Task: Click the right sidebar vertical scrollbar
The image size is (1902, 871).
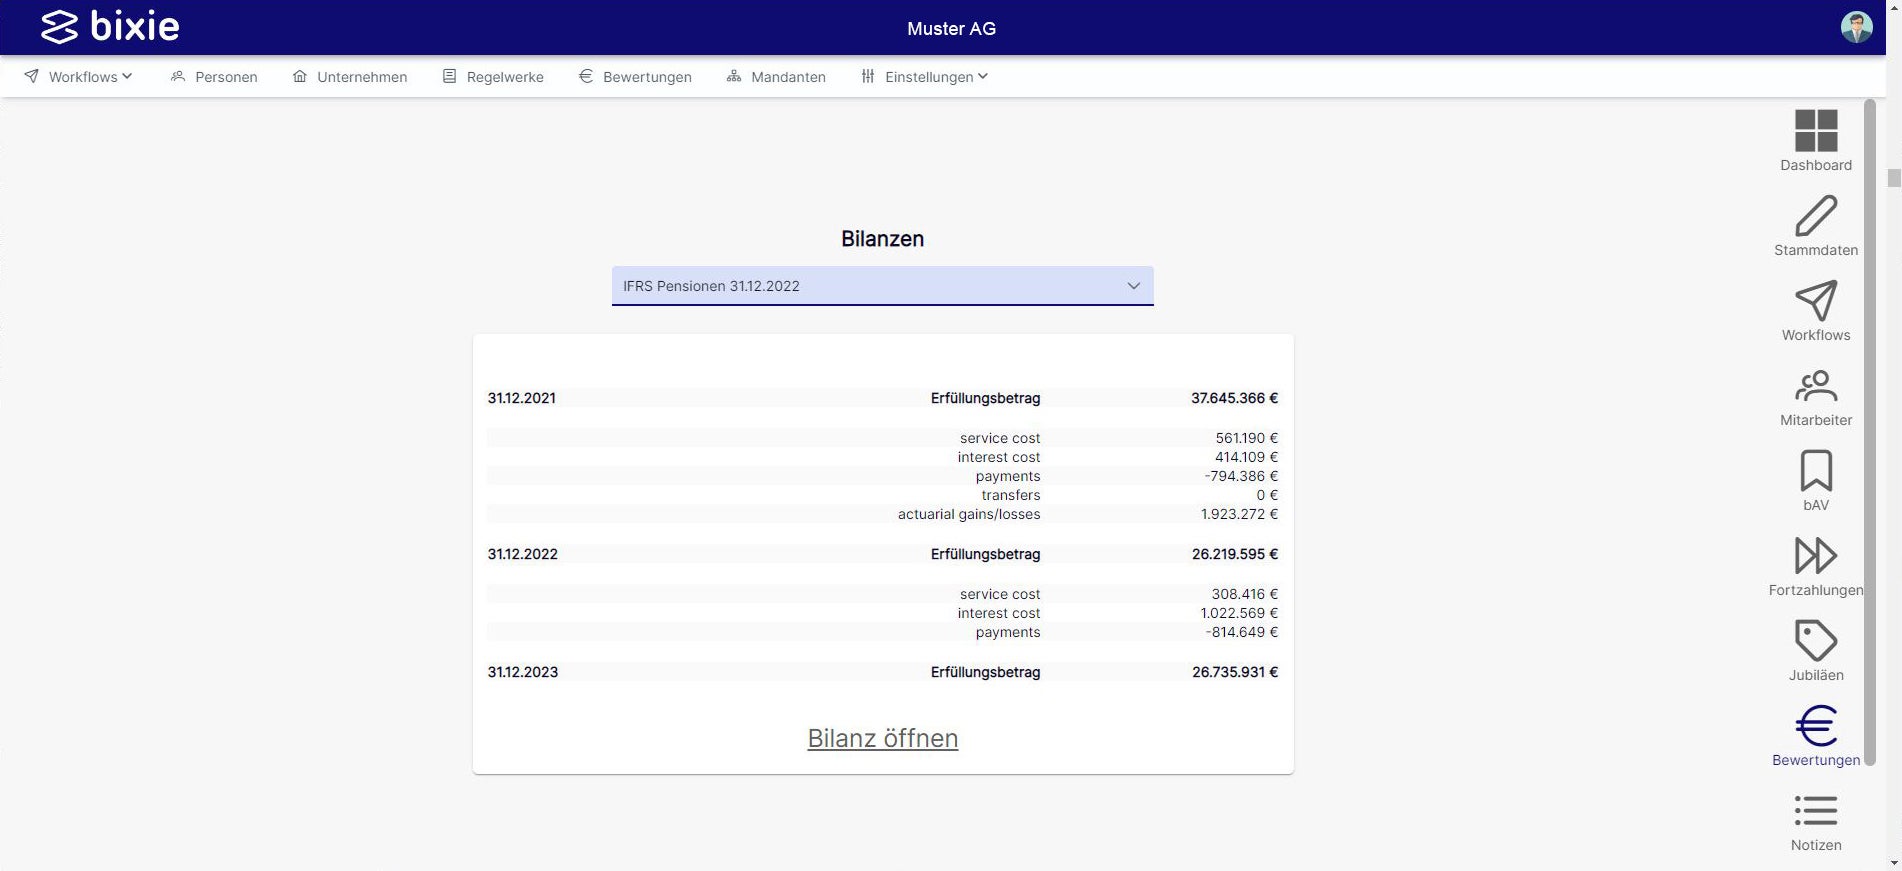Action: click(1869, 430)
